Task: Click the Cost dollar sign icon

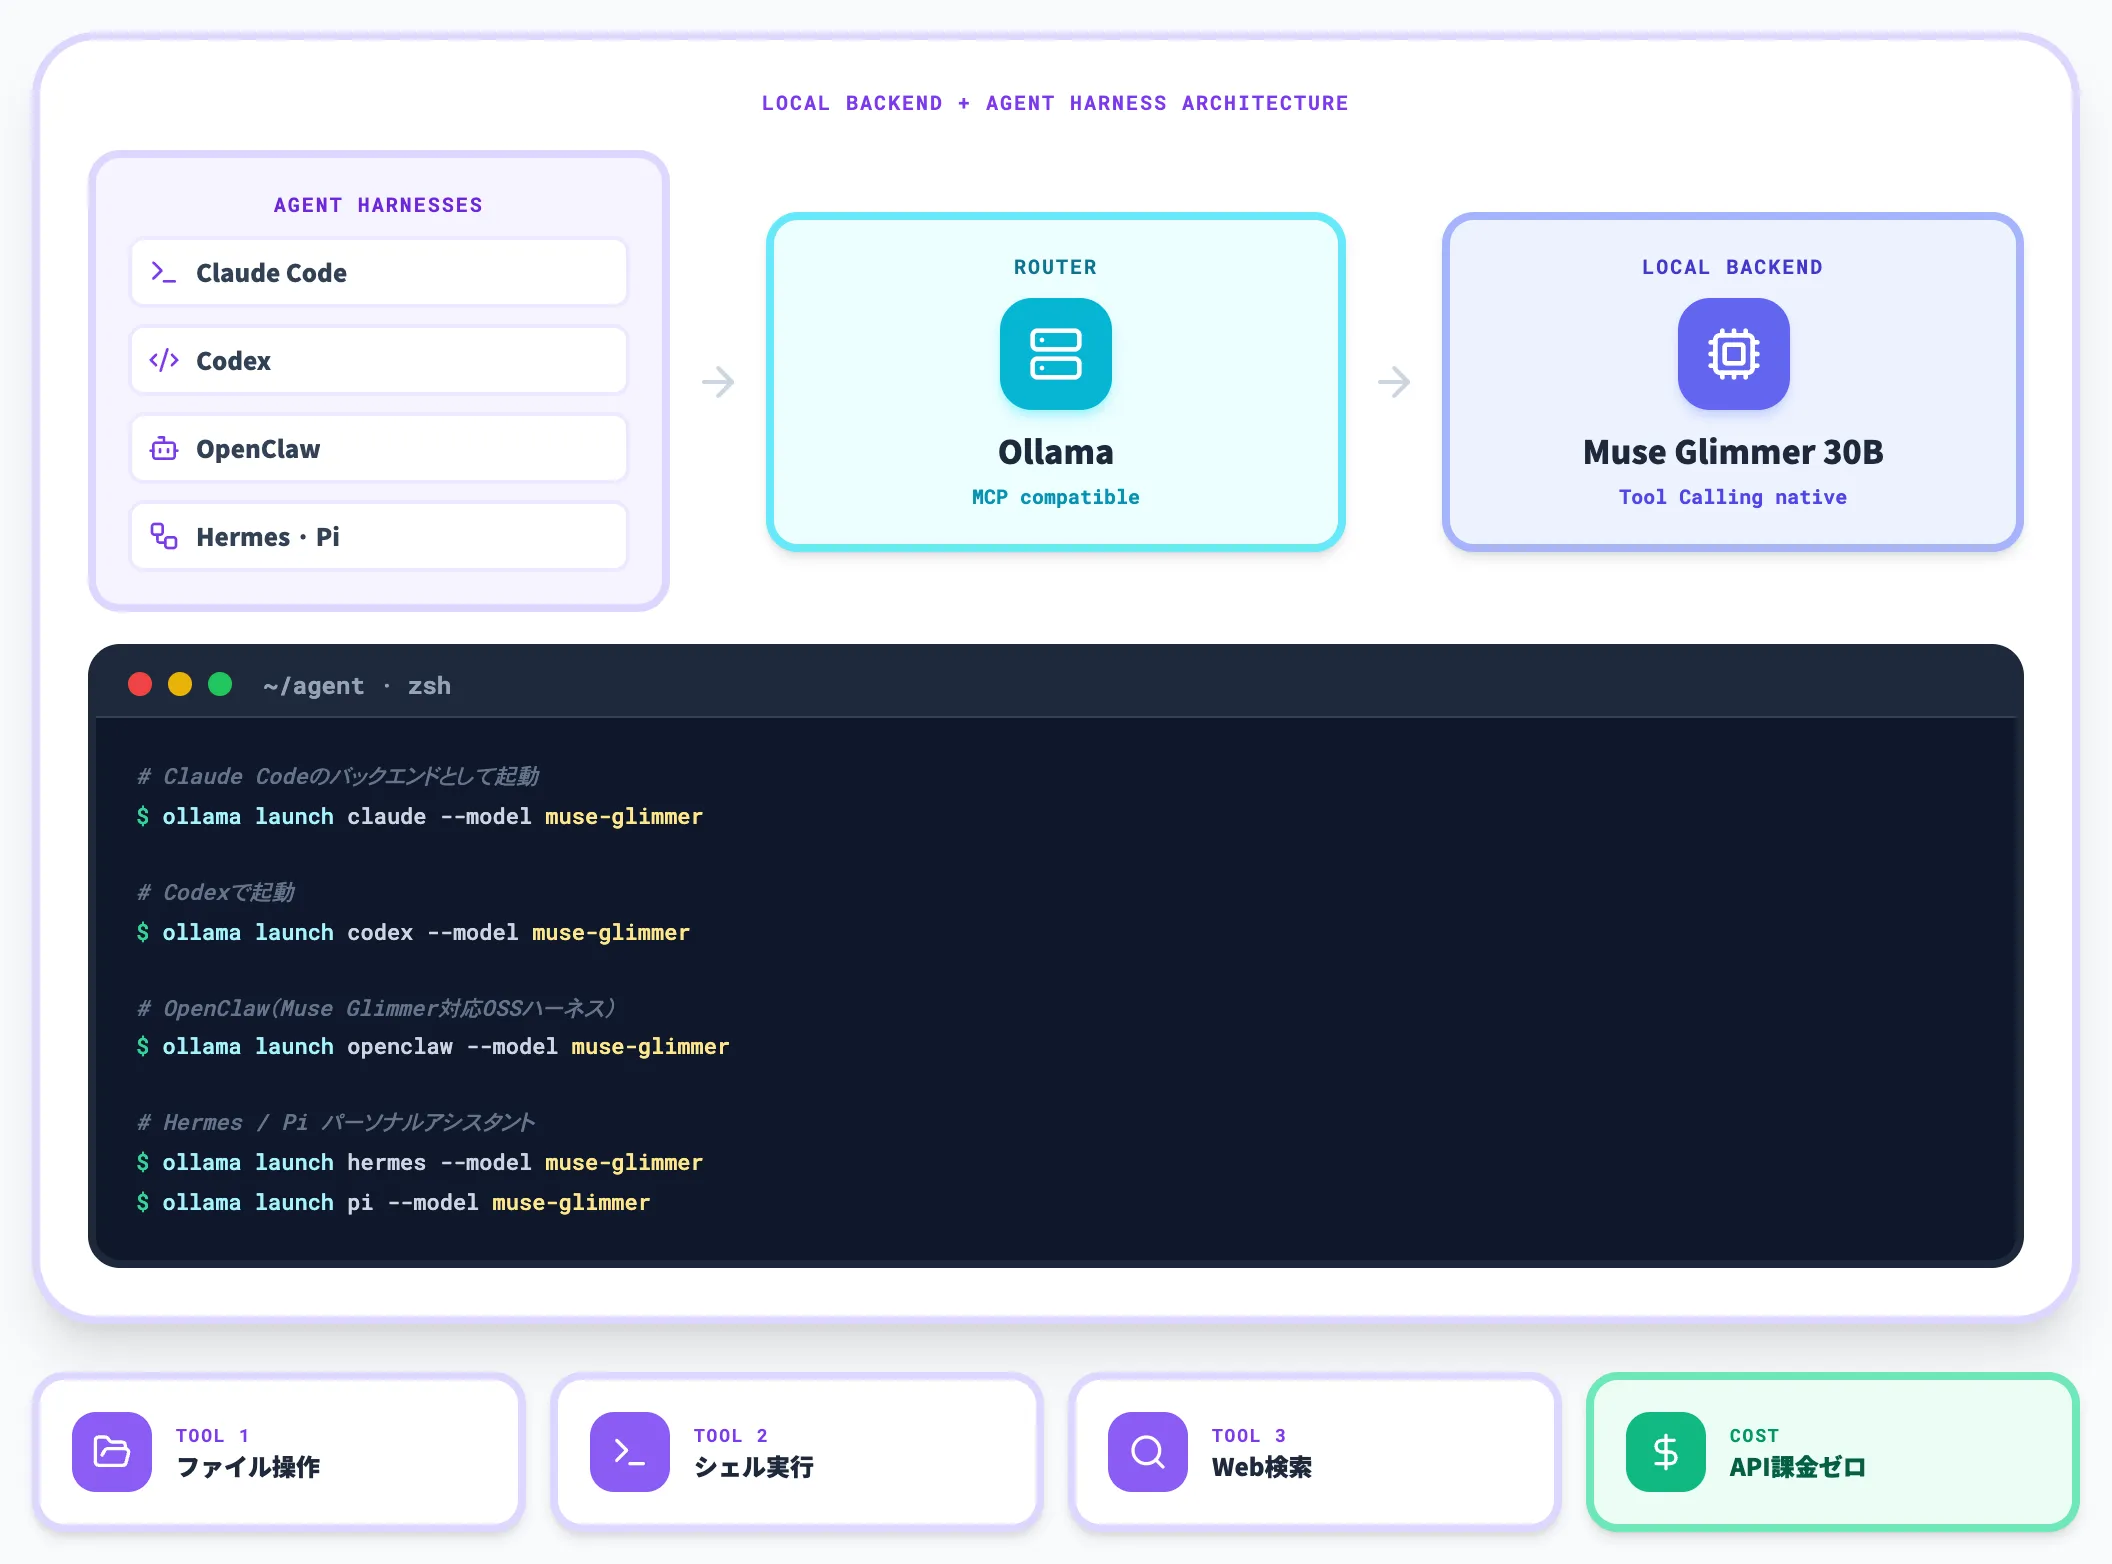Action: tap(1666, 1451)
